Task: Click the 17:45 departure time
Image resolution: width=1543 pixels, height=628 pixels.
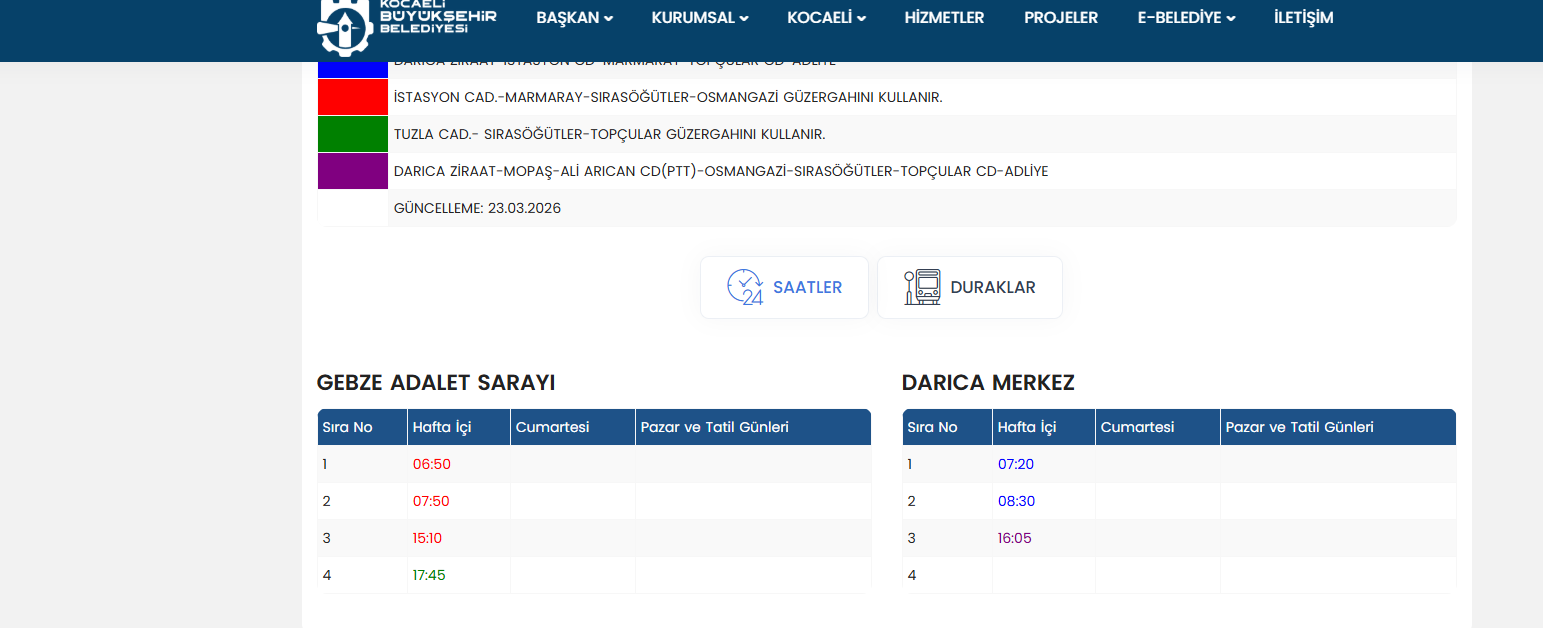Action: [x=428, y=575]
